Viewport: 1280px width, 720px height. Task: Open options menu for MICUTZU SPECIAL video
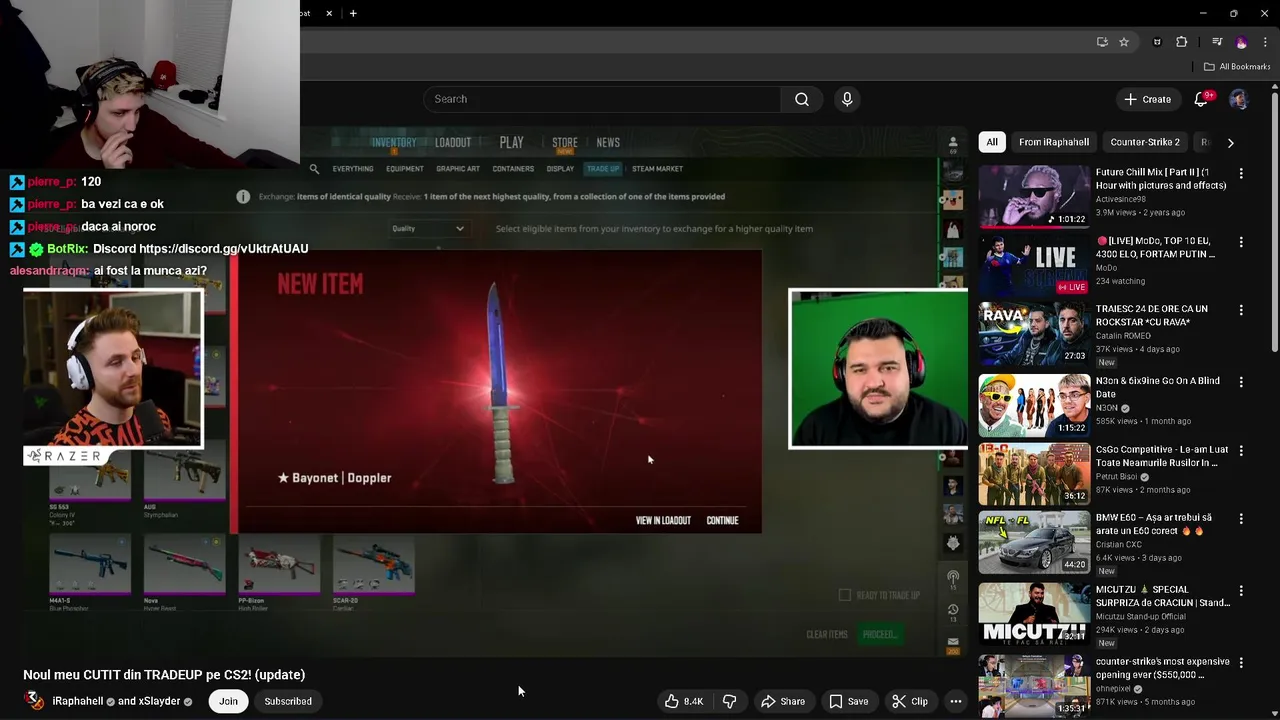coord(1241,591)
